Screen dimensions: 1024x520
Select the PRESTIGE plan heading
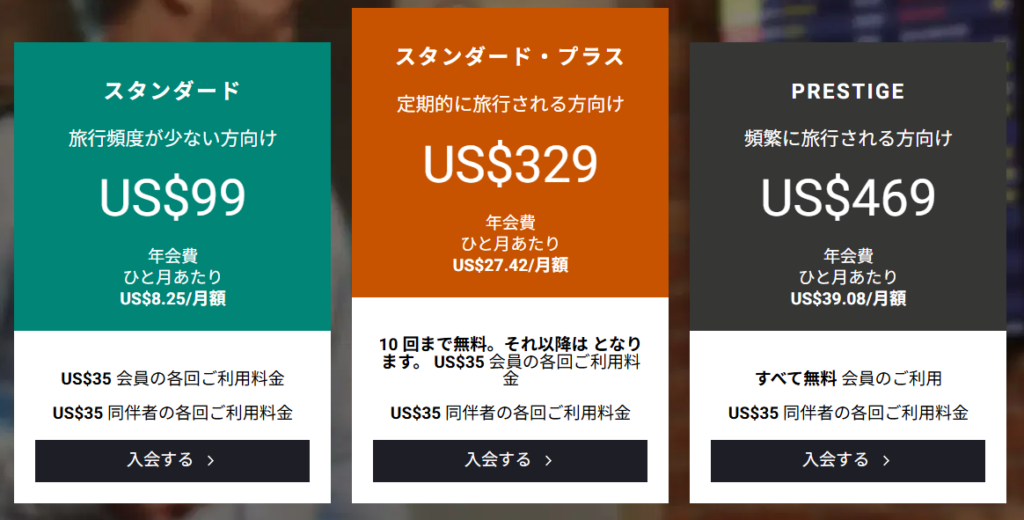pos(848,91)
